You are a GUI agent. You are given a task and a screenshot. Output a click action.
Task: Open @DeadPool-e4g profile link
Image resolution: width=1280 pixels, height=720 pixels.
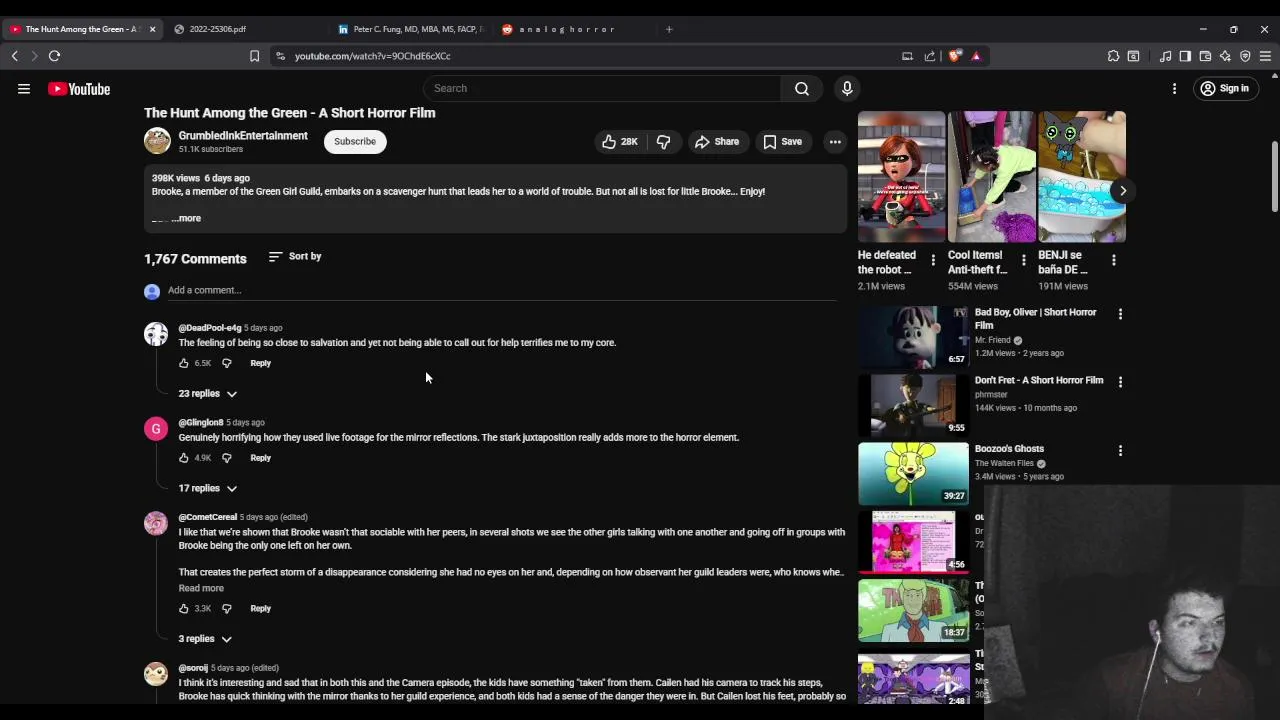(x=210, y=328)
